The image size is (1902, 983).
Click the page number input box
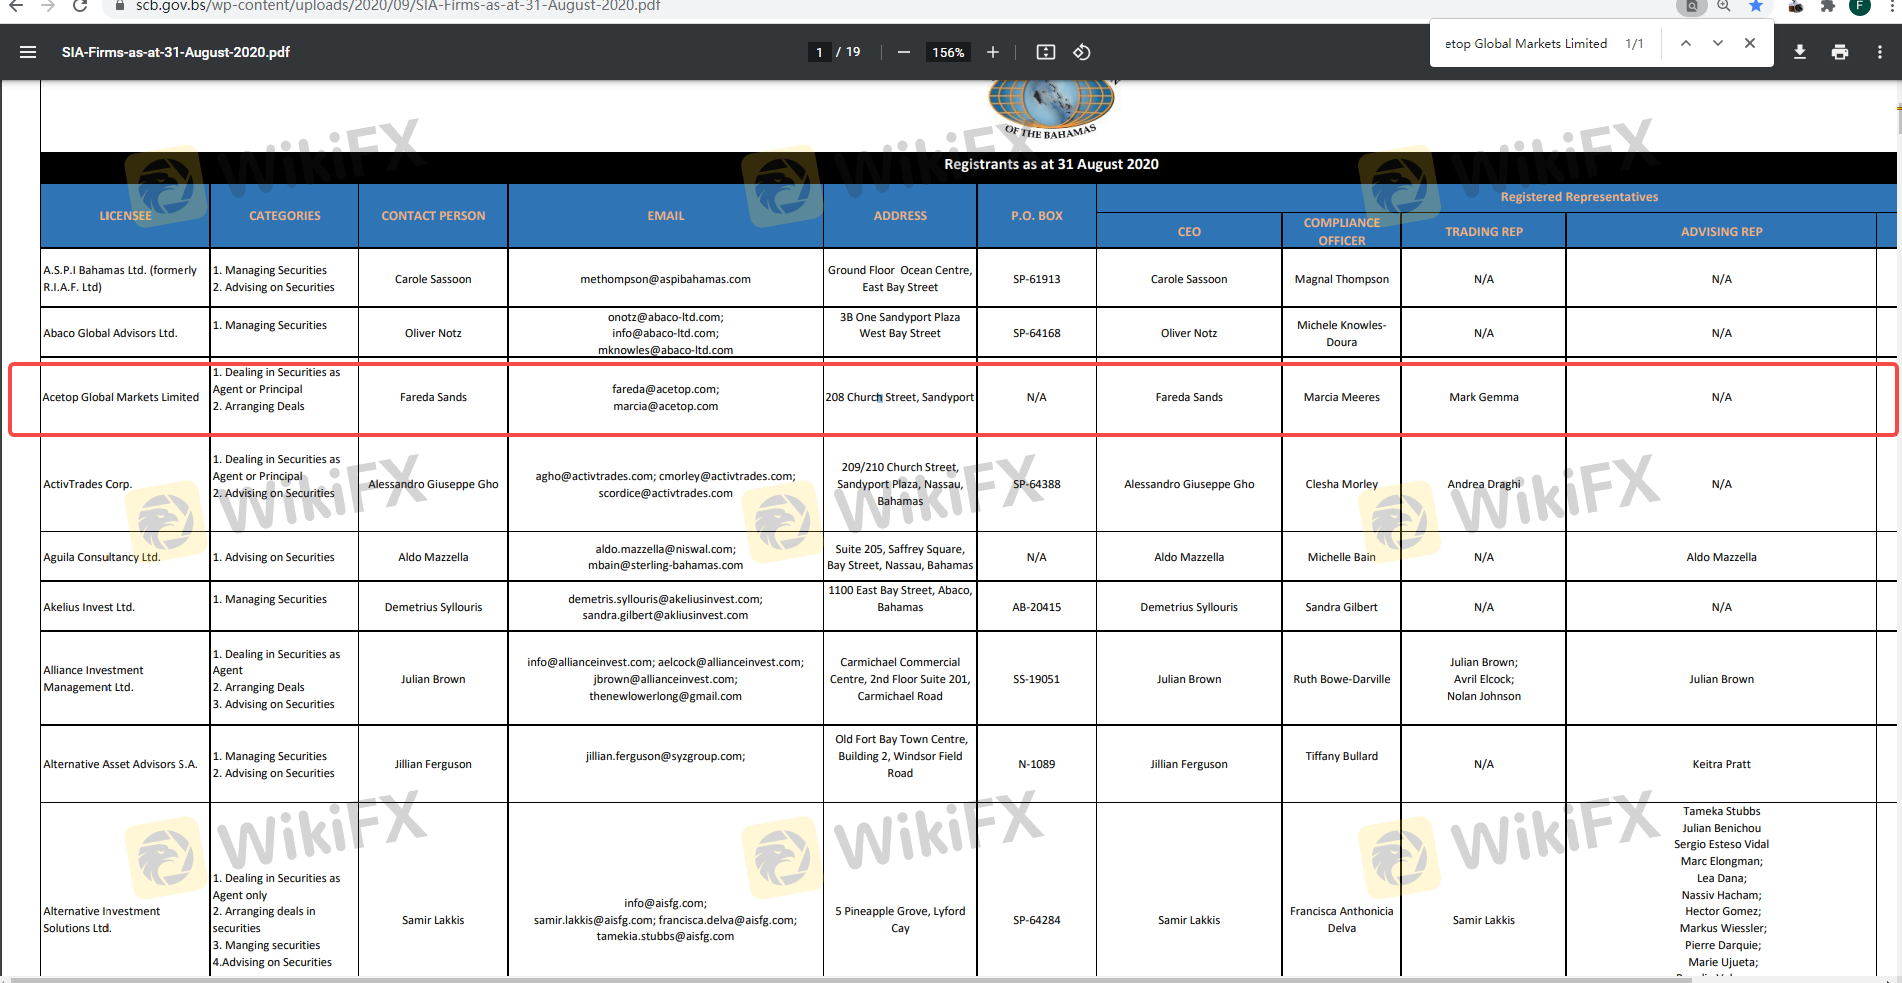[x=819, y=52]
